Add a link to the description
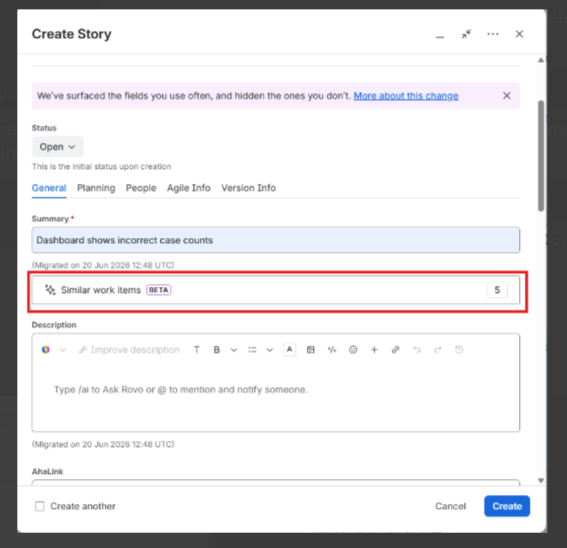 point(395,350)
